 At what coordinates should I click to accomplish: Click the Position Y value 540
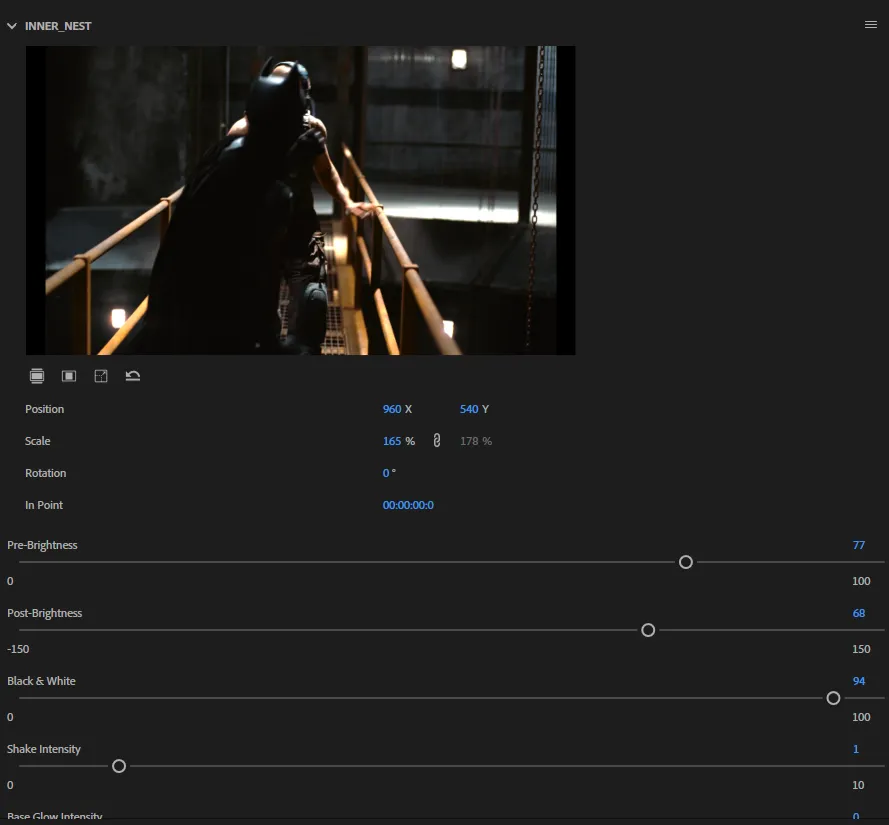click(468, 409)
